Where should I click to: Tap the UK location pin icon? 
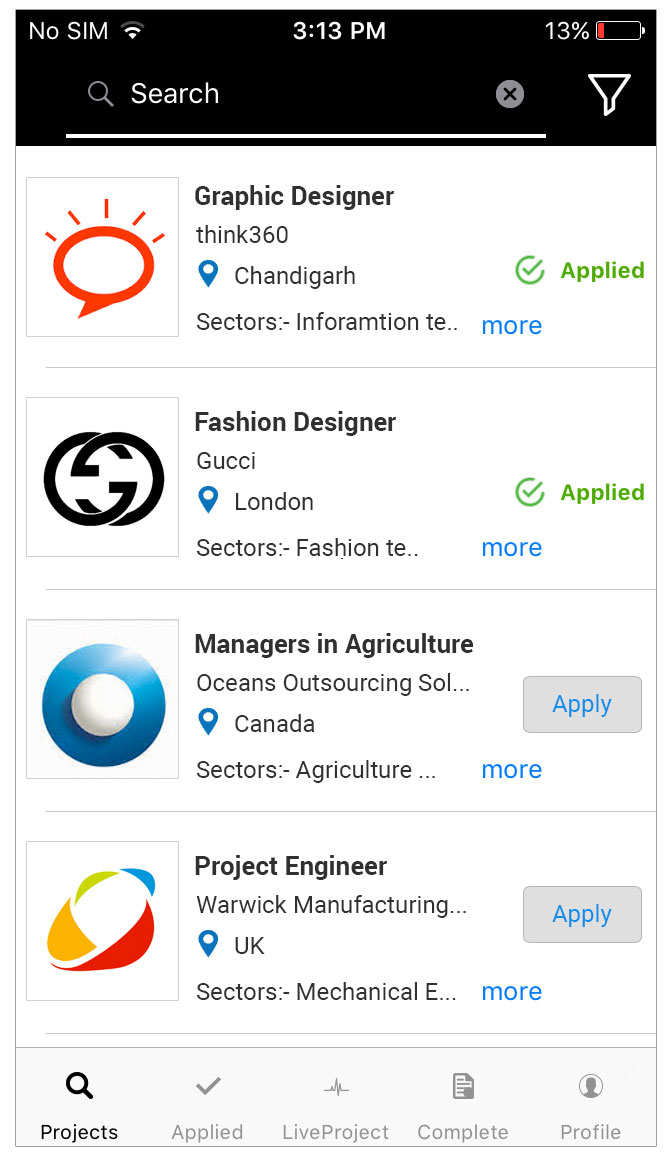pyautogui.click(x=208, y=944)
